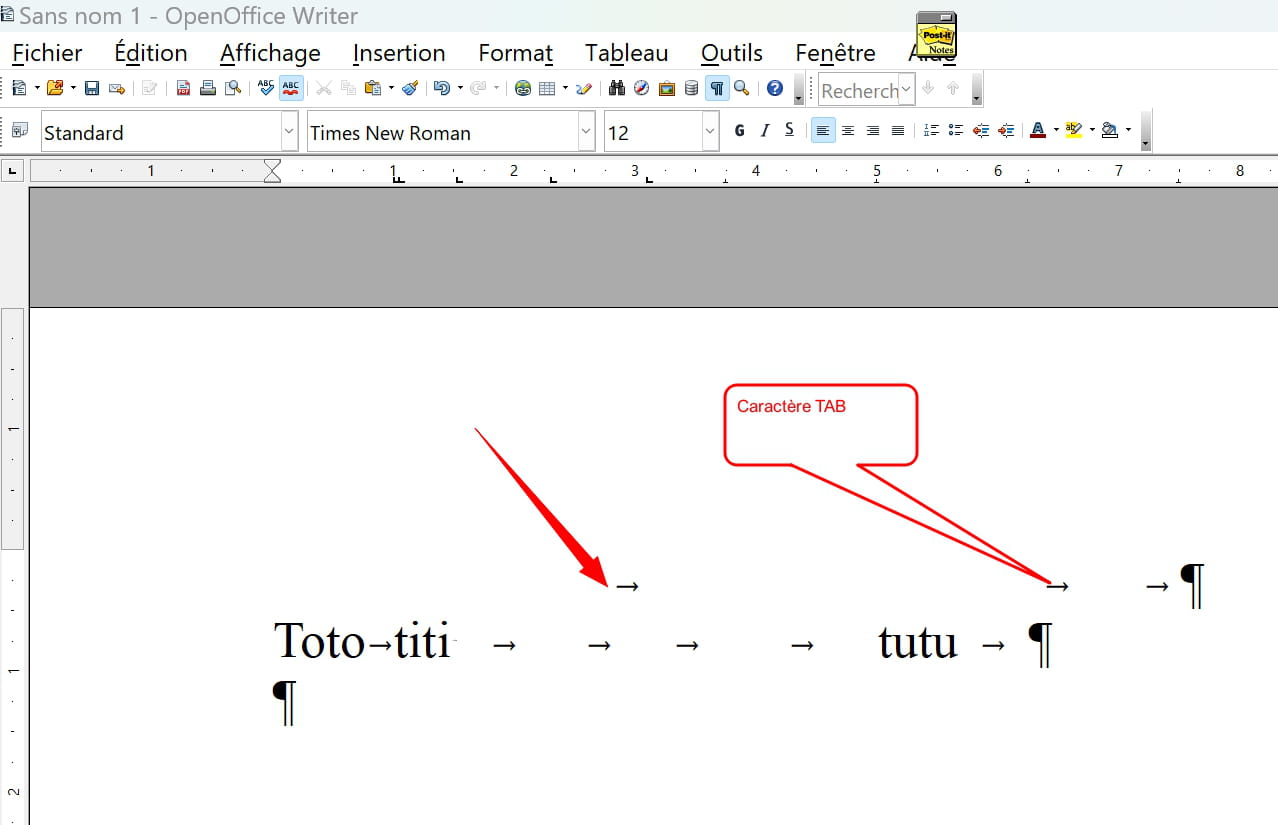1278x825 pixels.
Task: Open the Navigator compass icon
Action: (641, 89)
